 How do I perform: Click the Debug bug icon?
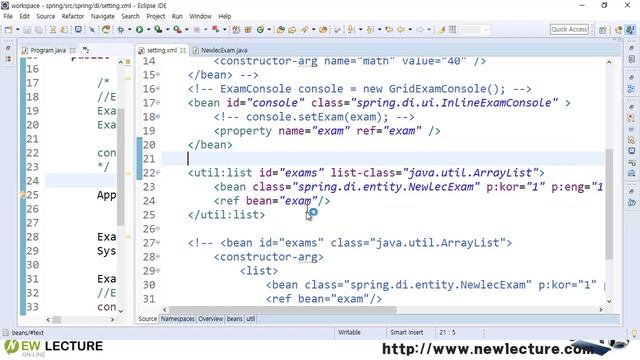pyautogui.click(x=121, y=29)
